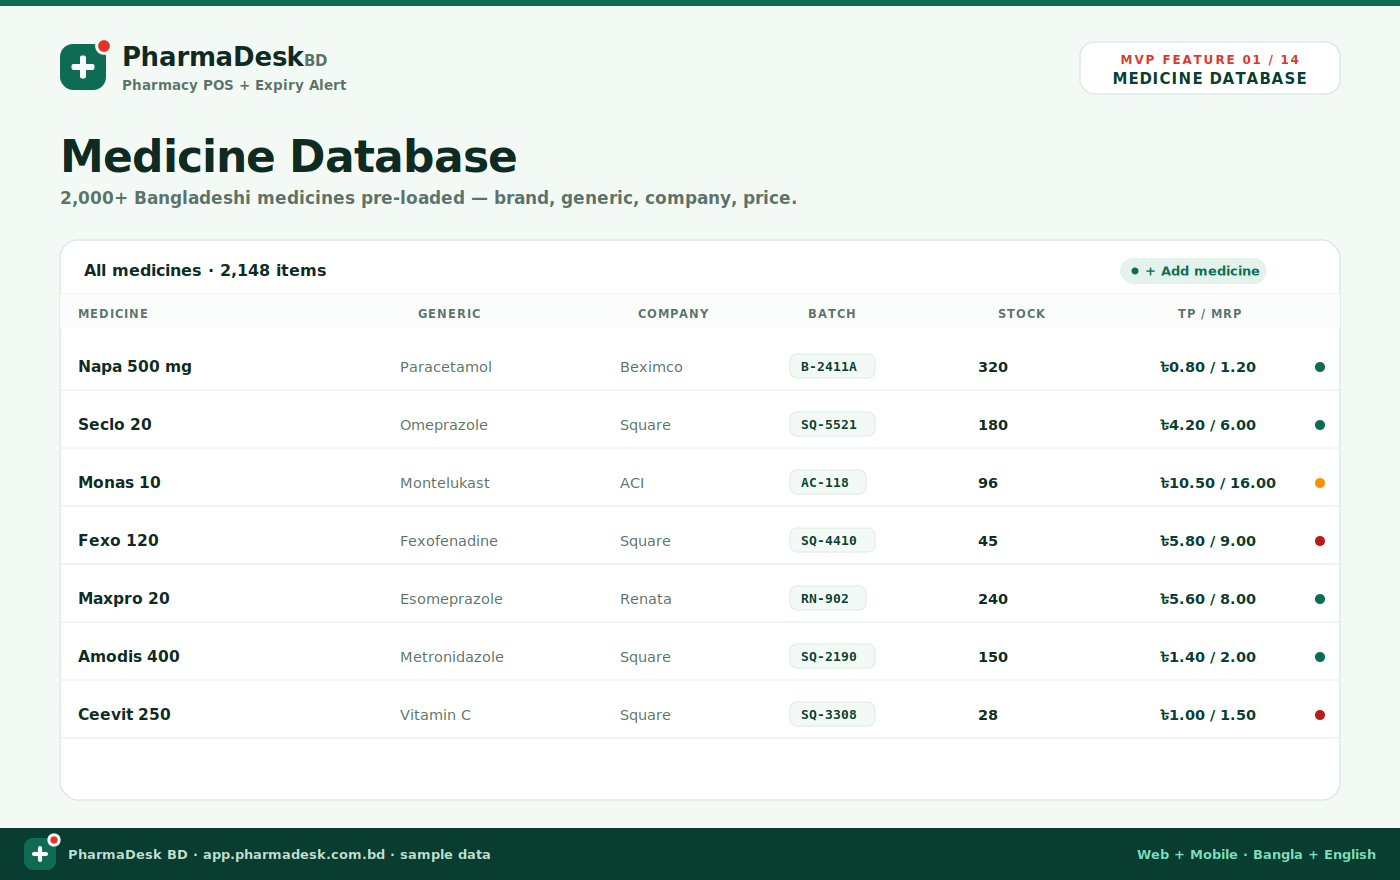
Task: Click generic name Vitamin C
Action: pyautogui.click(x=435, y=715)
